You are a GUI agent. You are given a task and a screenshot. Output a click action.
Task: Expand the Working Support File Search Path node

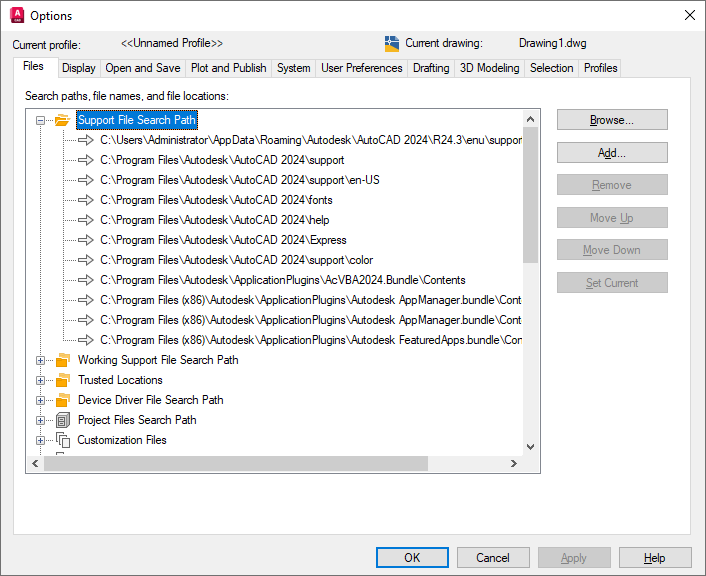coord(41,360)
